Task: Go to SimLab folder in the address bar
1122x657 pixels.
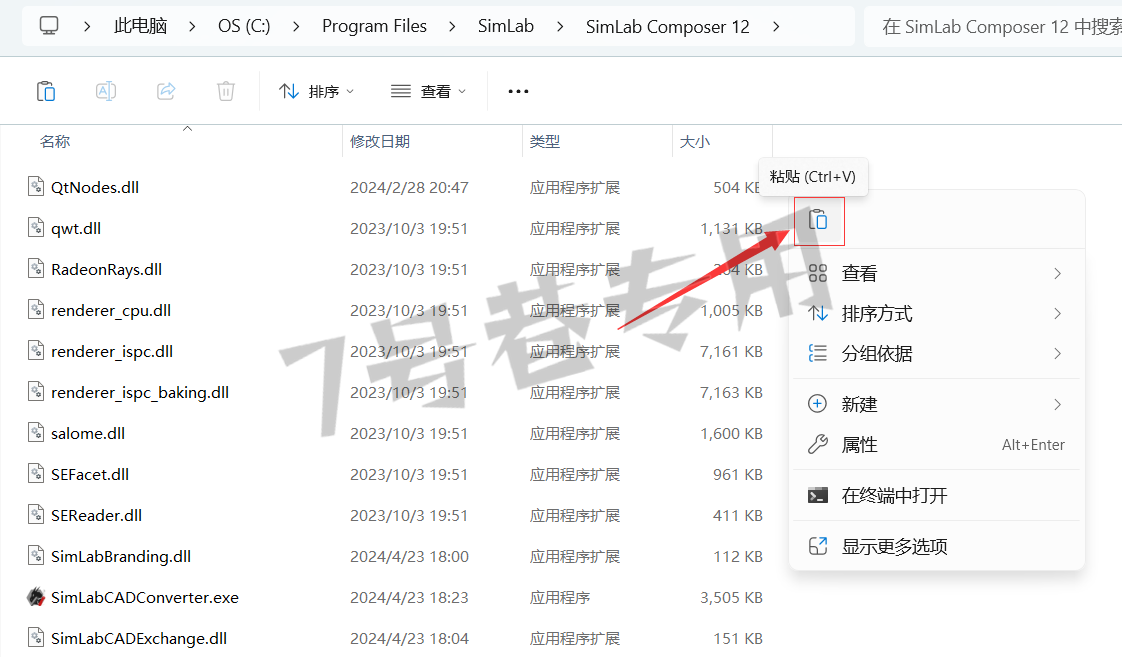Action: (506, 26)
